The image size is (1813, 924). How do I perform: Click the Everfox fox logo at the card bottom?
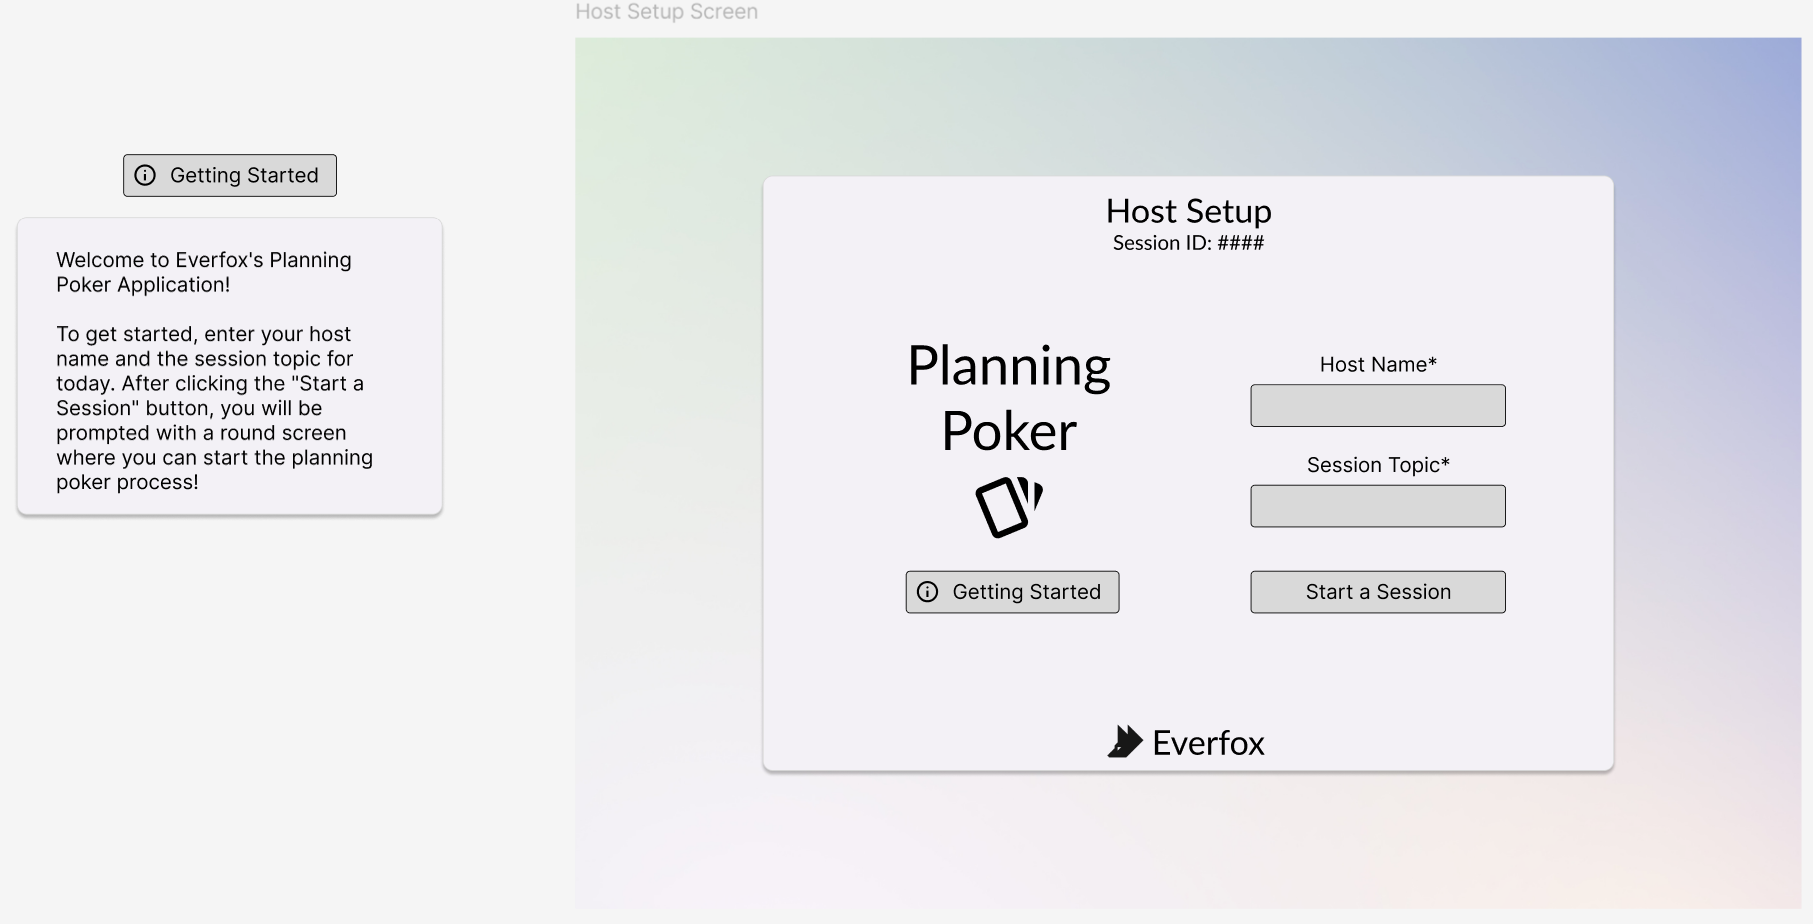(x=1126, y=740)
